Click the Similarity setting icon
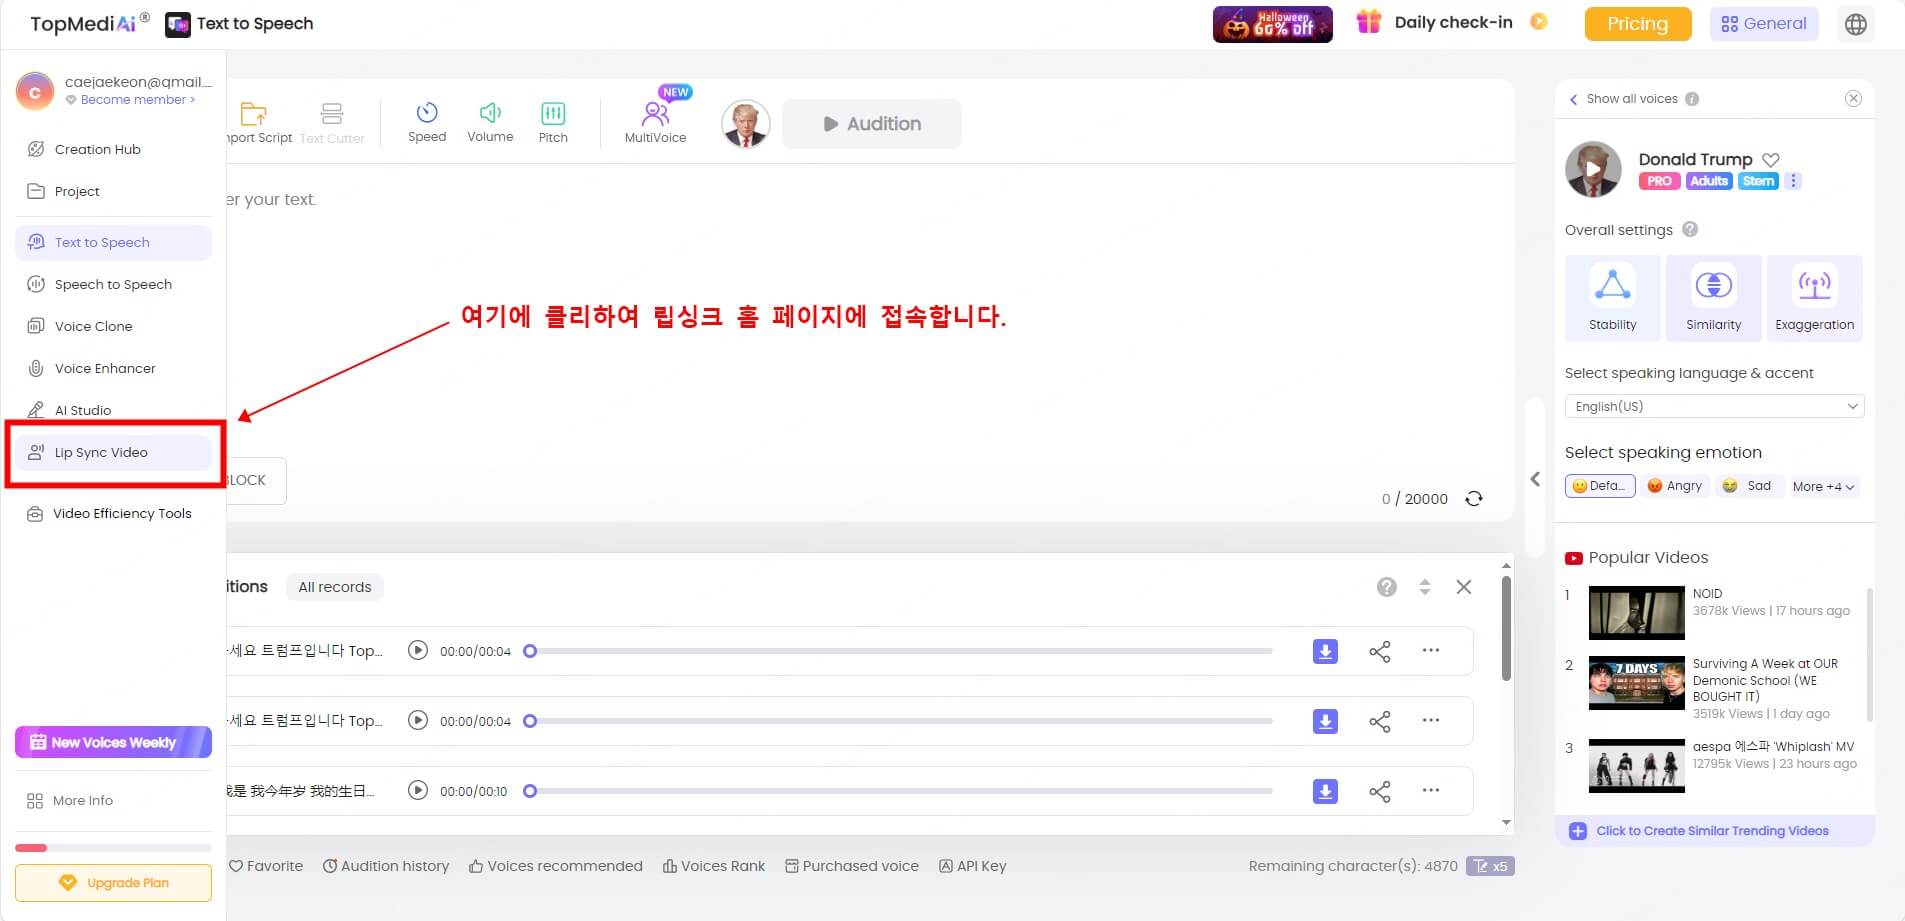This screenshot has width=1905, height=921. point(1714,286)
